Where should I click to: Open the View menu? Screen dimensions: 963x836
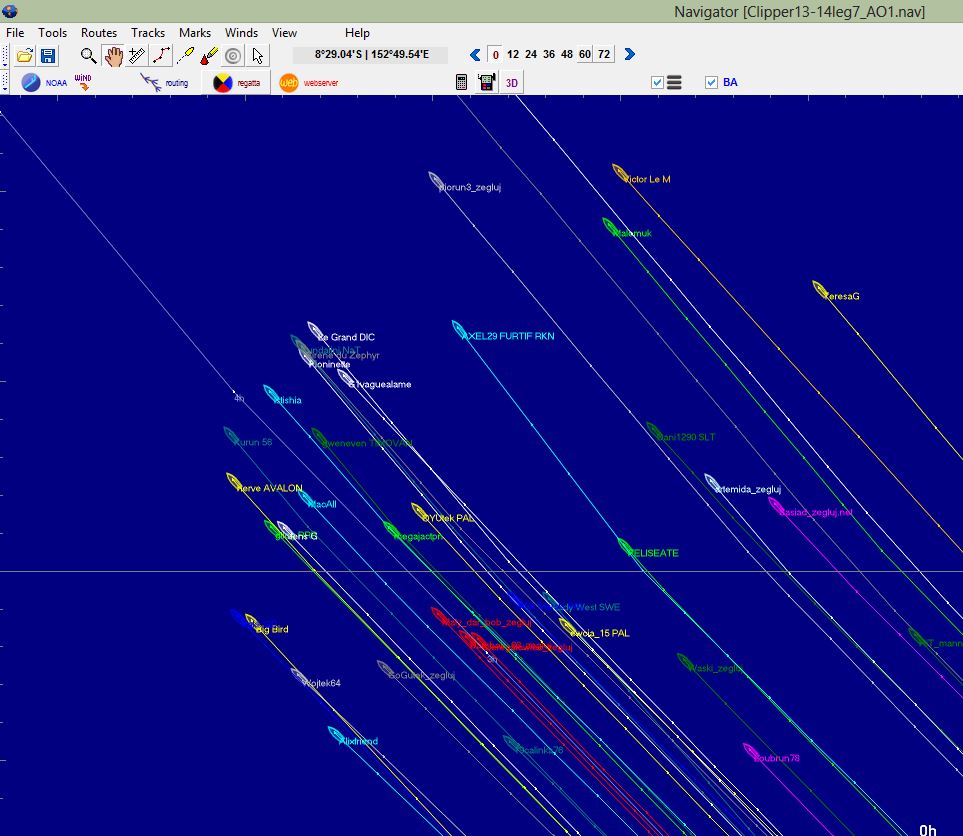(x=284, y=33)
